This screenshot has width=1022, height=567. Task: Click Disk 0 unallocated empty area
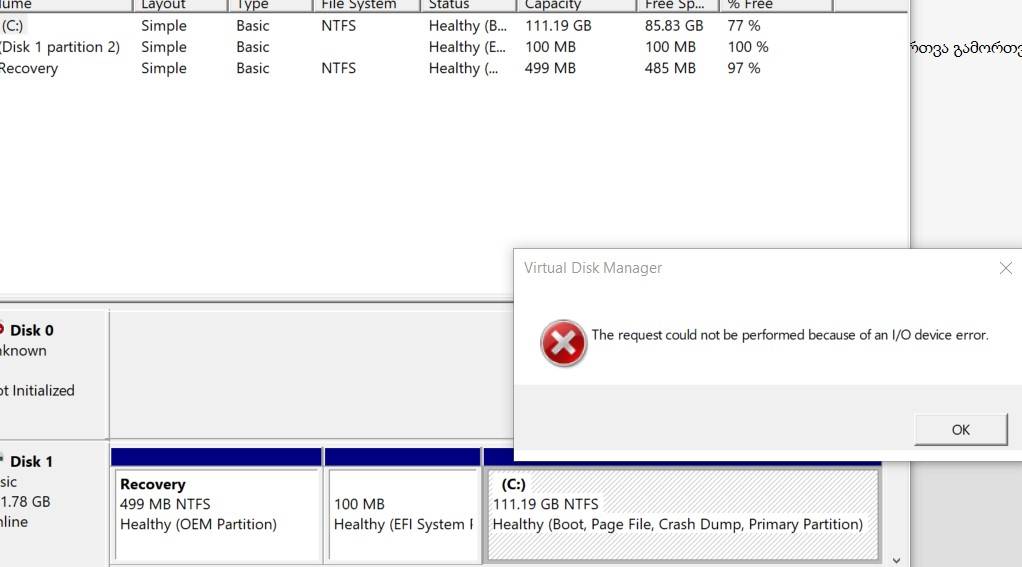point(312,373)
